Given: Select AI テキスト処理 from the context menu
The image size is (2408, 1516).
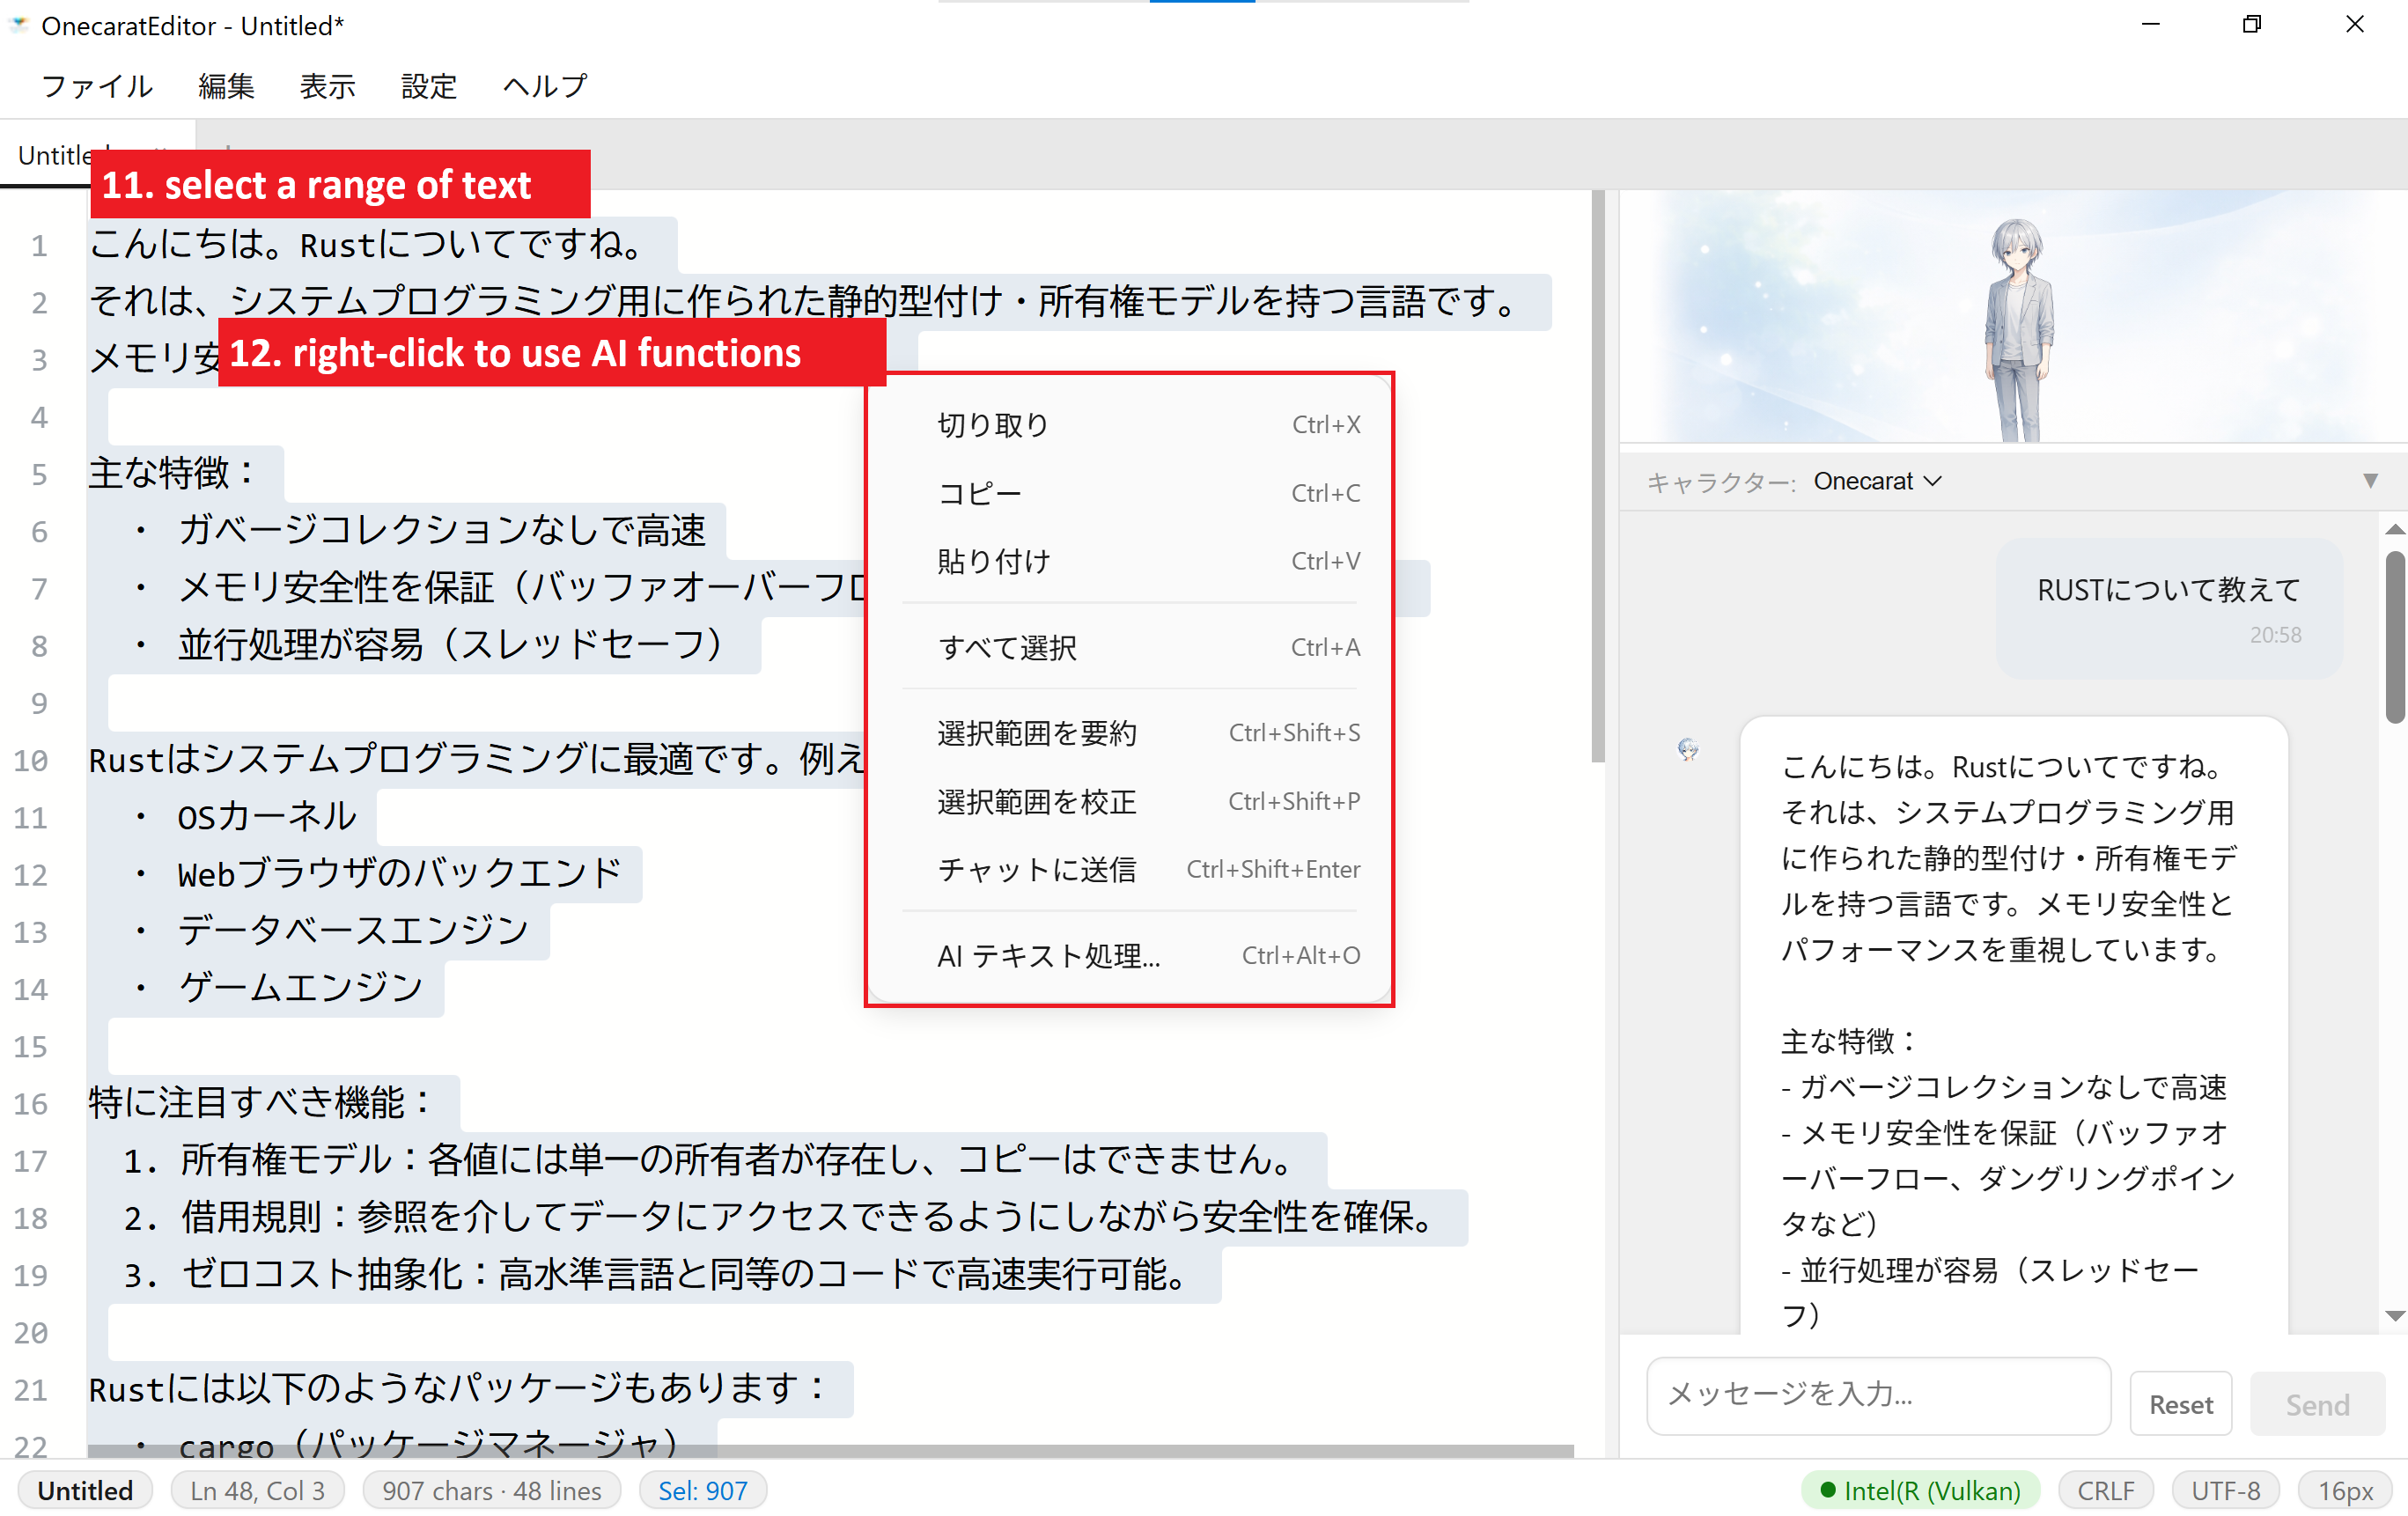Looking at the screenshot, I should (1049, 955).
